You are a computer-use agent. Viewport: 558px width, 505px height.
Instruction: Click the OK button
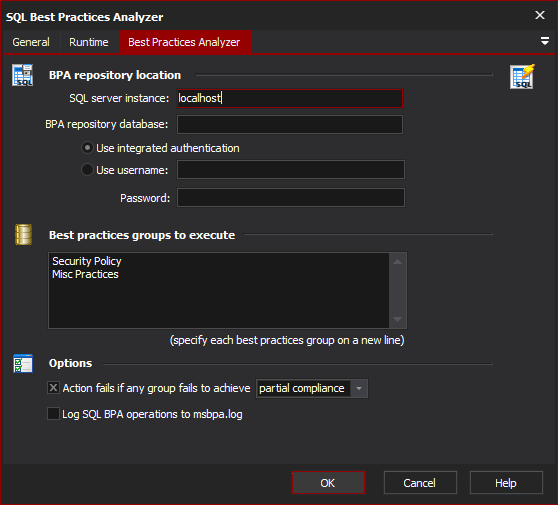click(328, 483)
